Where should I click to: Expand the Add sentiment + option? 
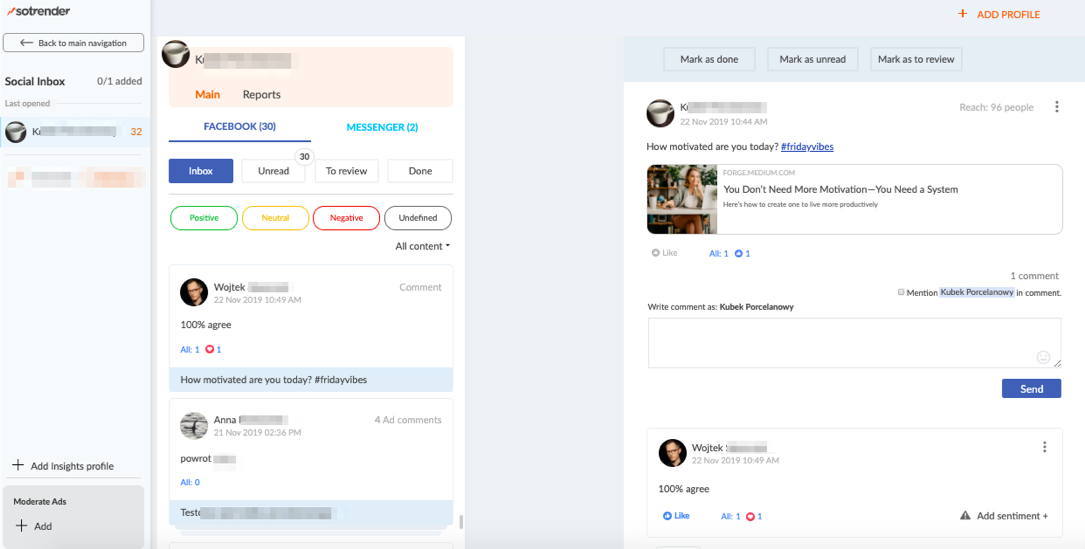tap(1012, 516)
